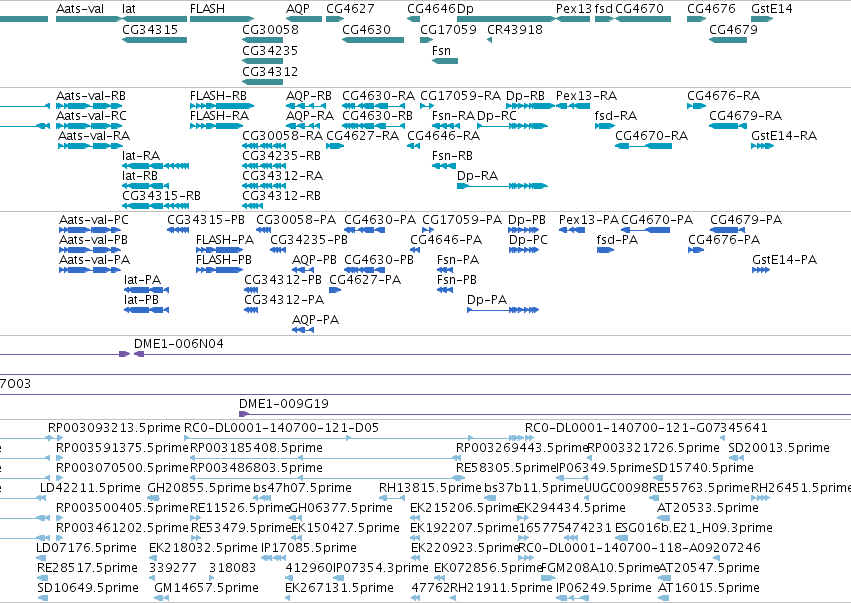The width and height of the screenshot is (851, 603).
Task: Select the CG34235 gene label
Action: (270, 50)
